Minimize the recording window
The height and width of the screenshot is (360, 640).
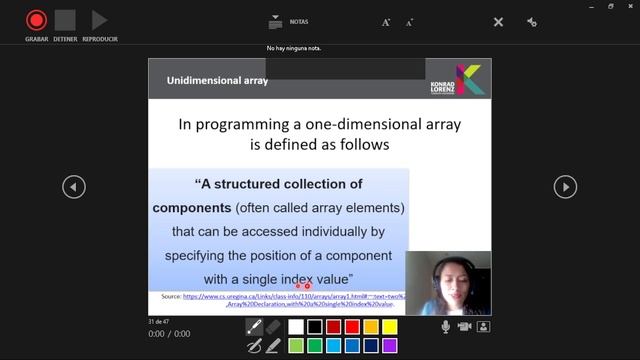(x=591, y=7)
